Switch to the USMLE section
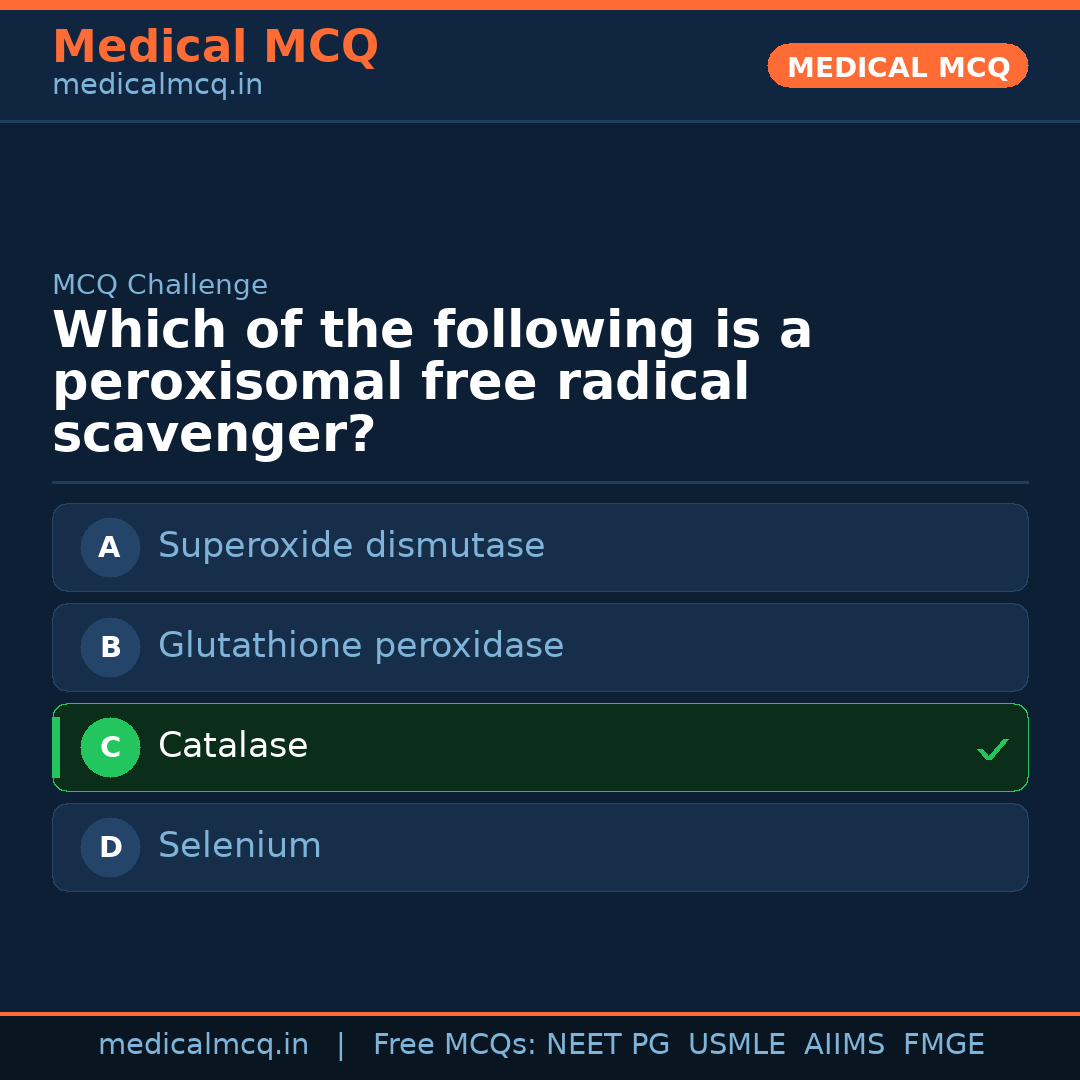Image resolution: width=1080 pixels, height=1080 pixels. point(737,1044)
